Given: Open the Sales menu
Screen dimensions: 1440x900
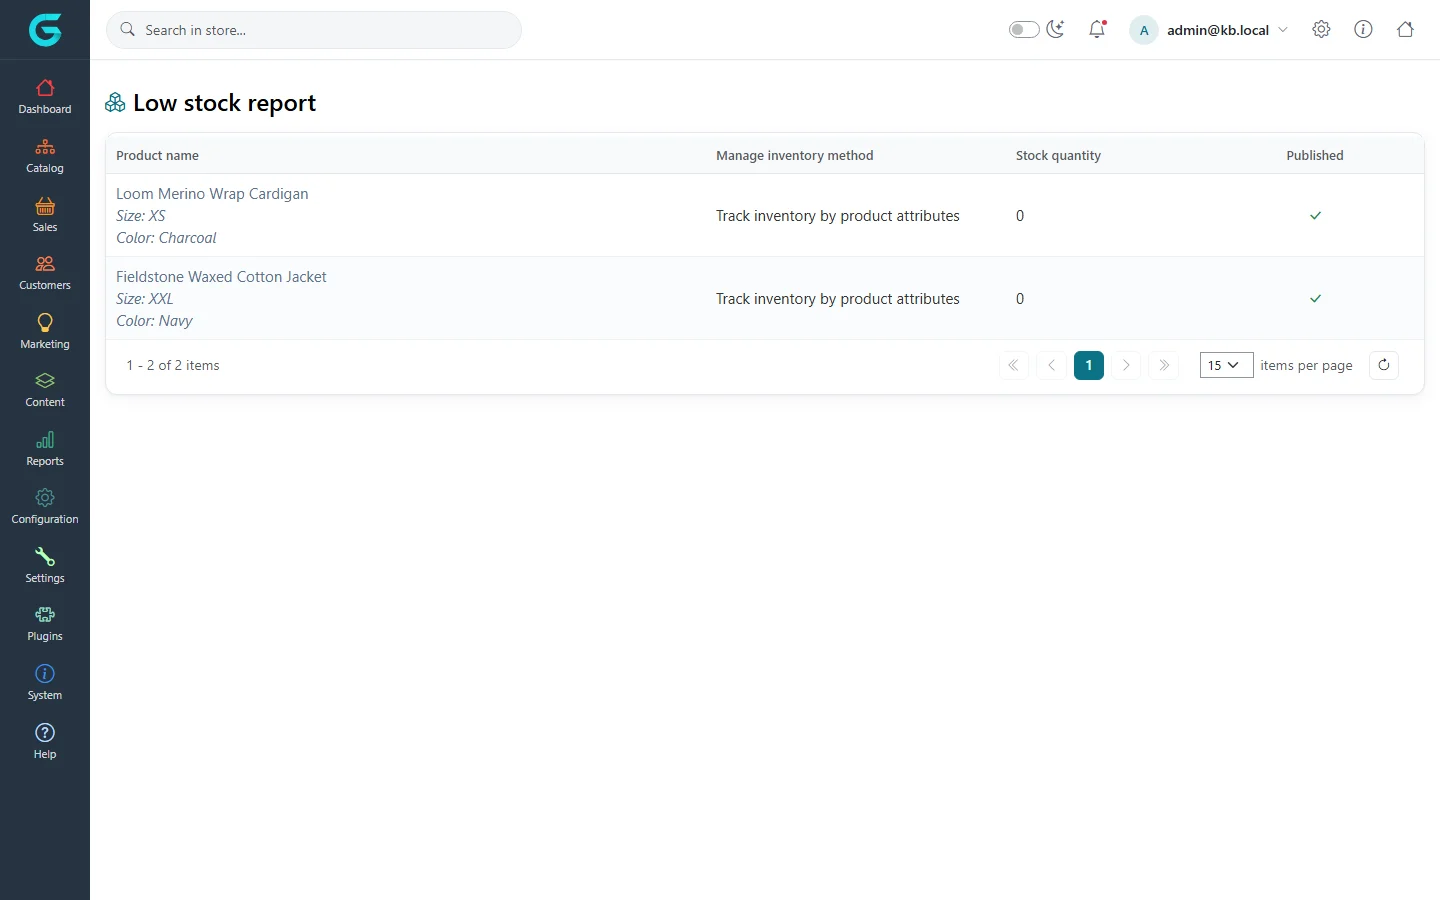Looking at the screenshot, I should pos(45,215).
